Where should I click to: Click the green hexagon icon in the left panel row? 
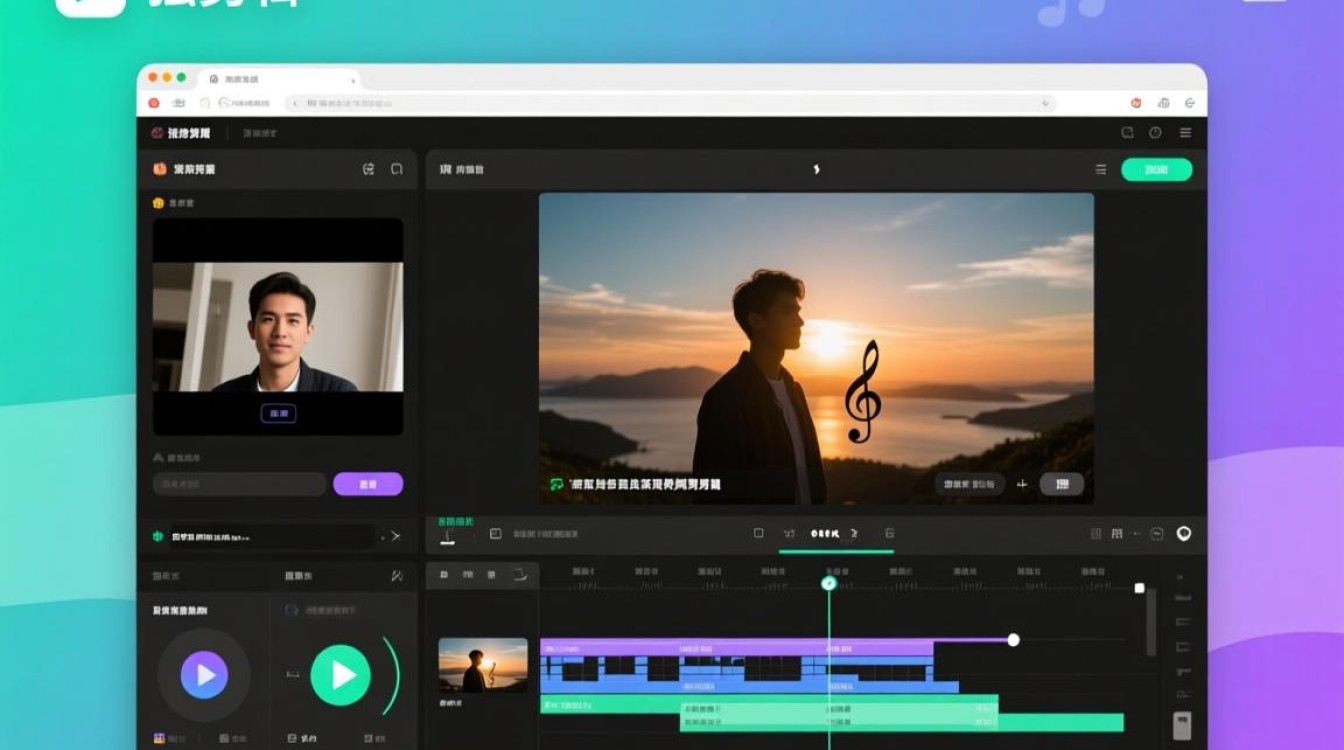(158, 537)
